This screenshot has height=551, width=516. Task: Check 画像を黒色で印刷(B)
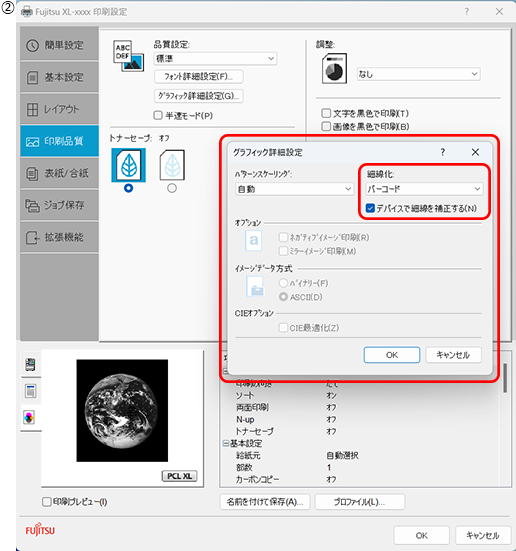click(x=326, y=126)
